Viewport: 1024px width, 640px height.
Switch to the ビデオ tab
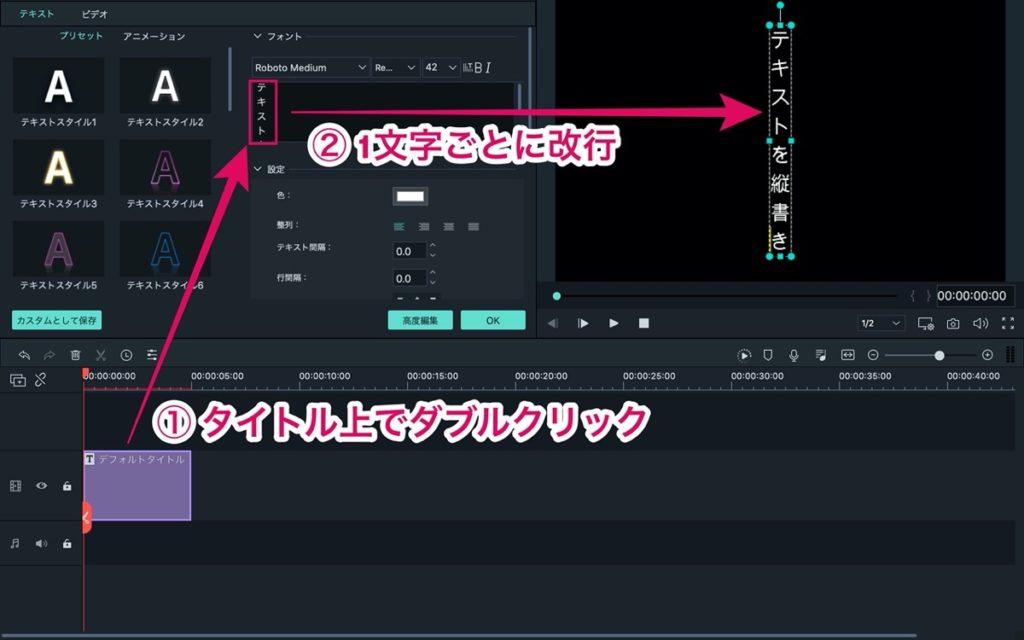click(x=94, y=14)
